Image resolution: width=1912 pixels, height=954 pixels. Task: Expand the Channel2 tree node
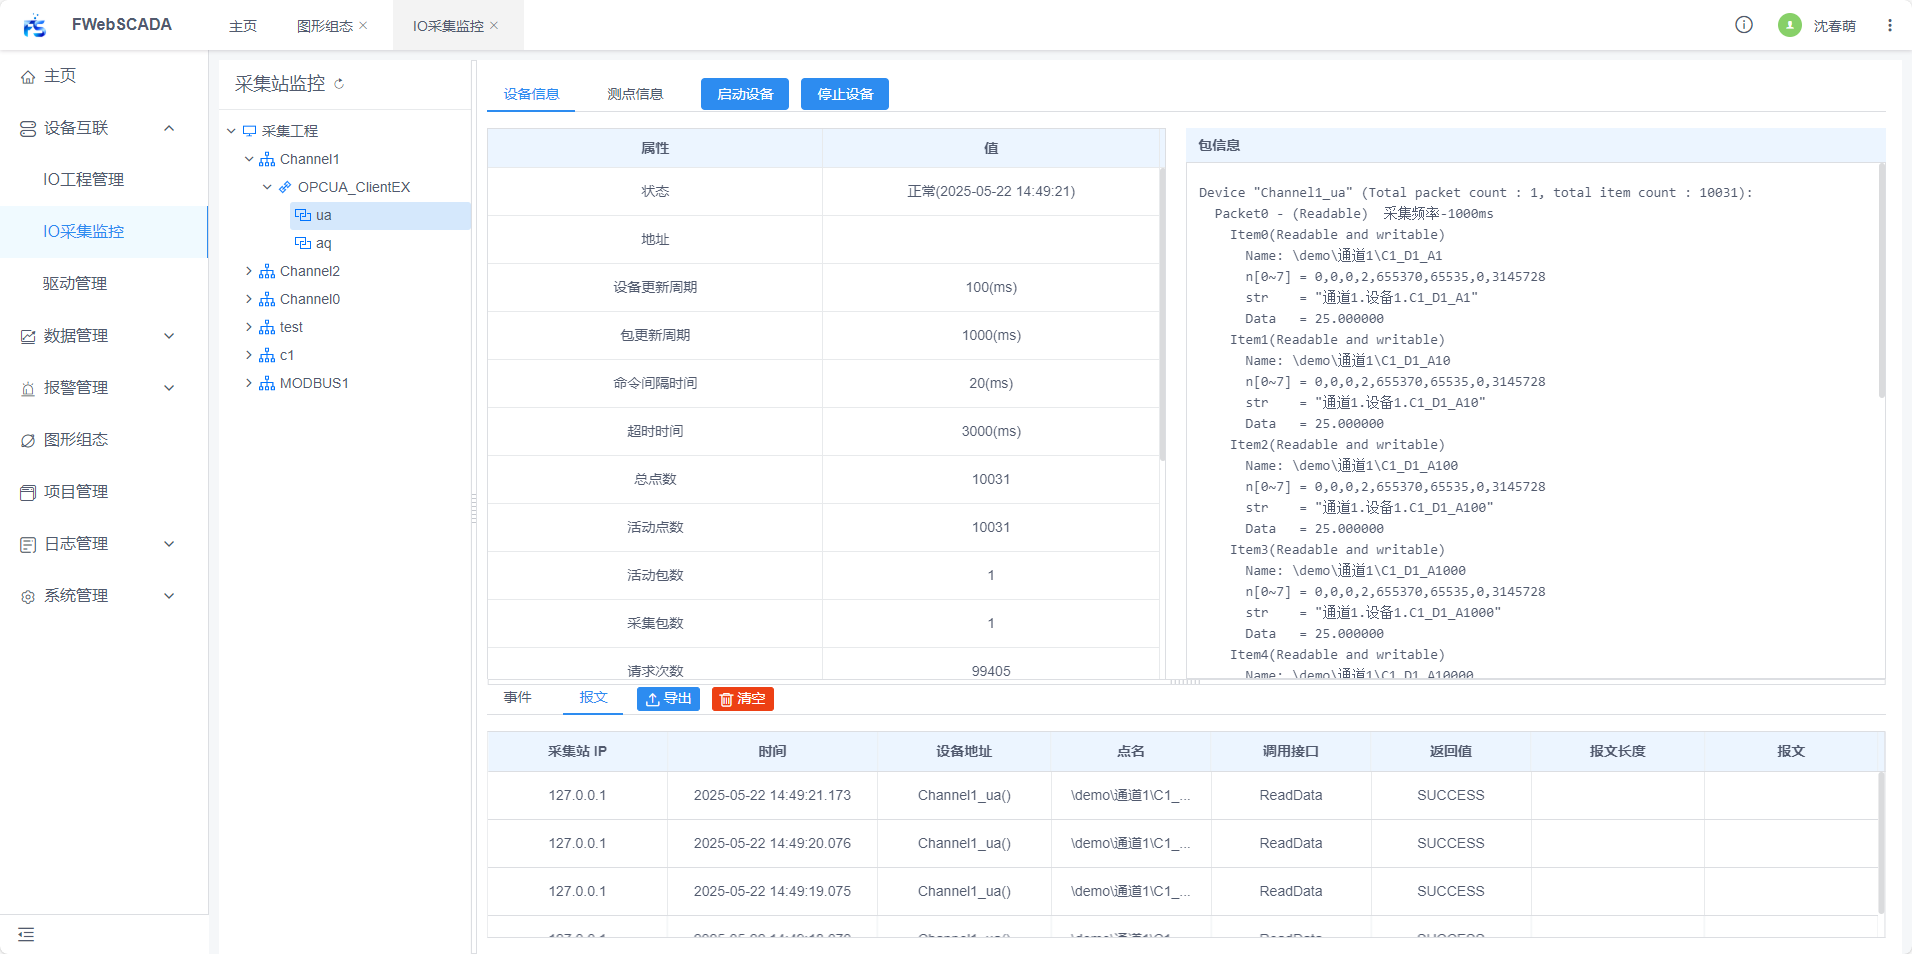(x=249, y=271)
